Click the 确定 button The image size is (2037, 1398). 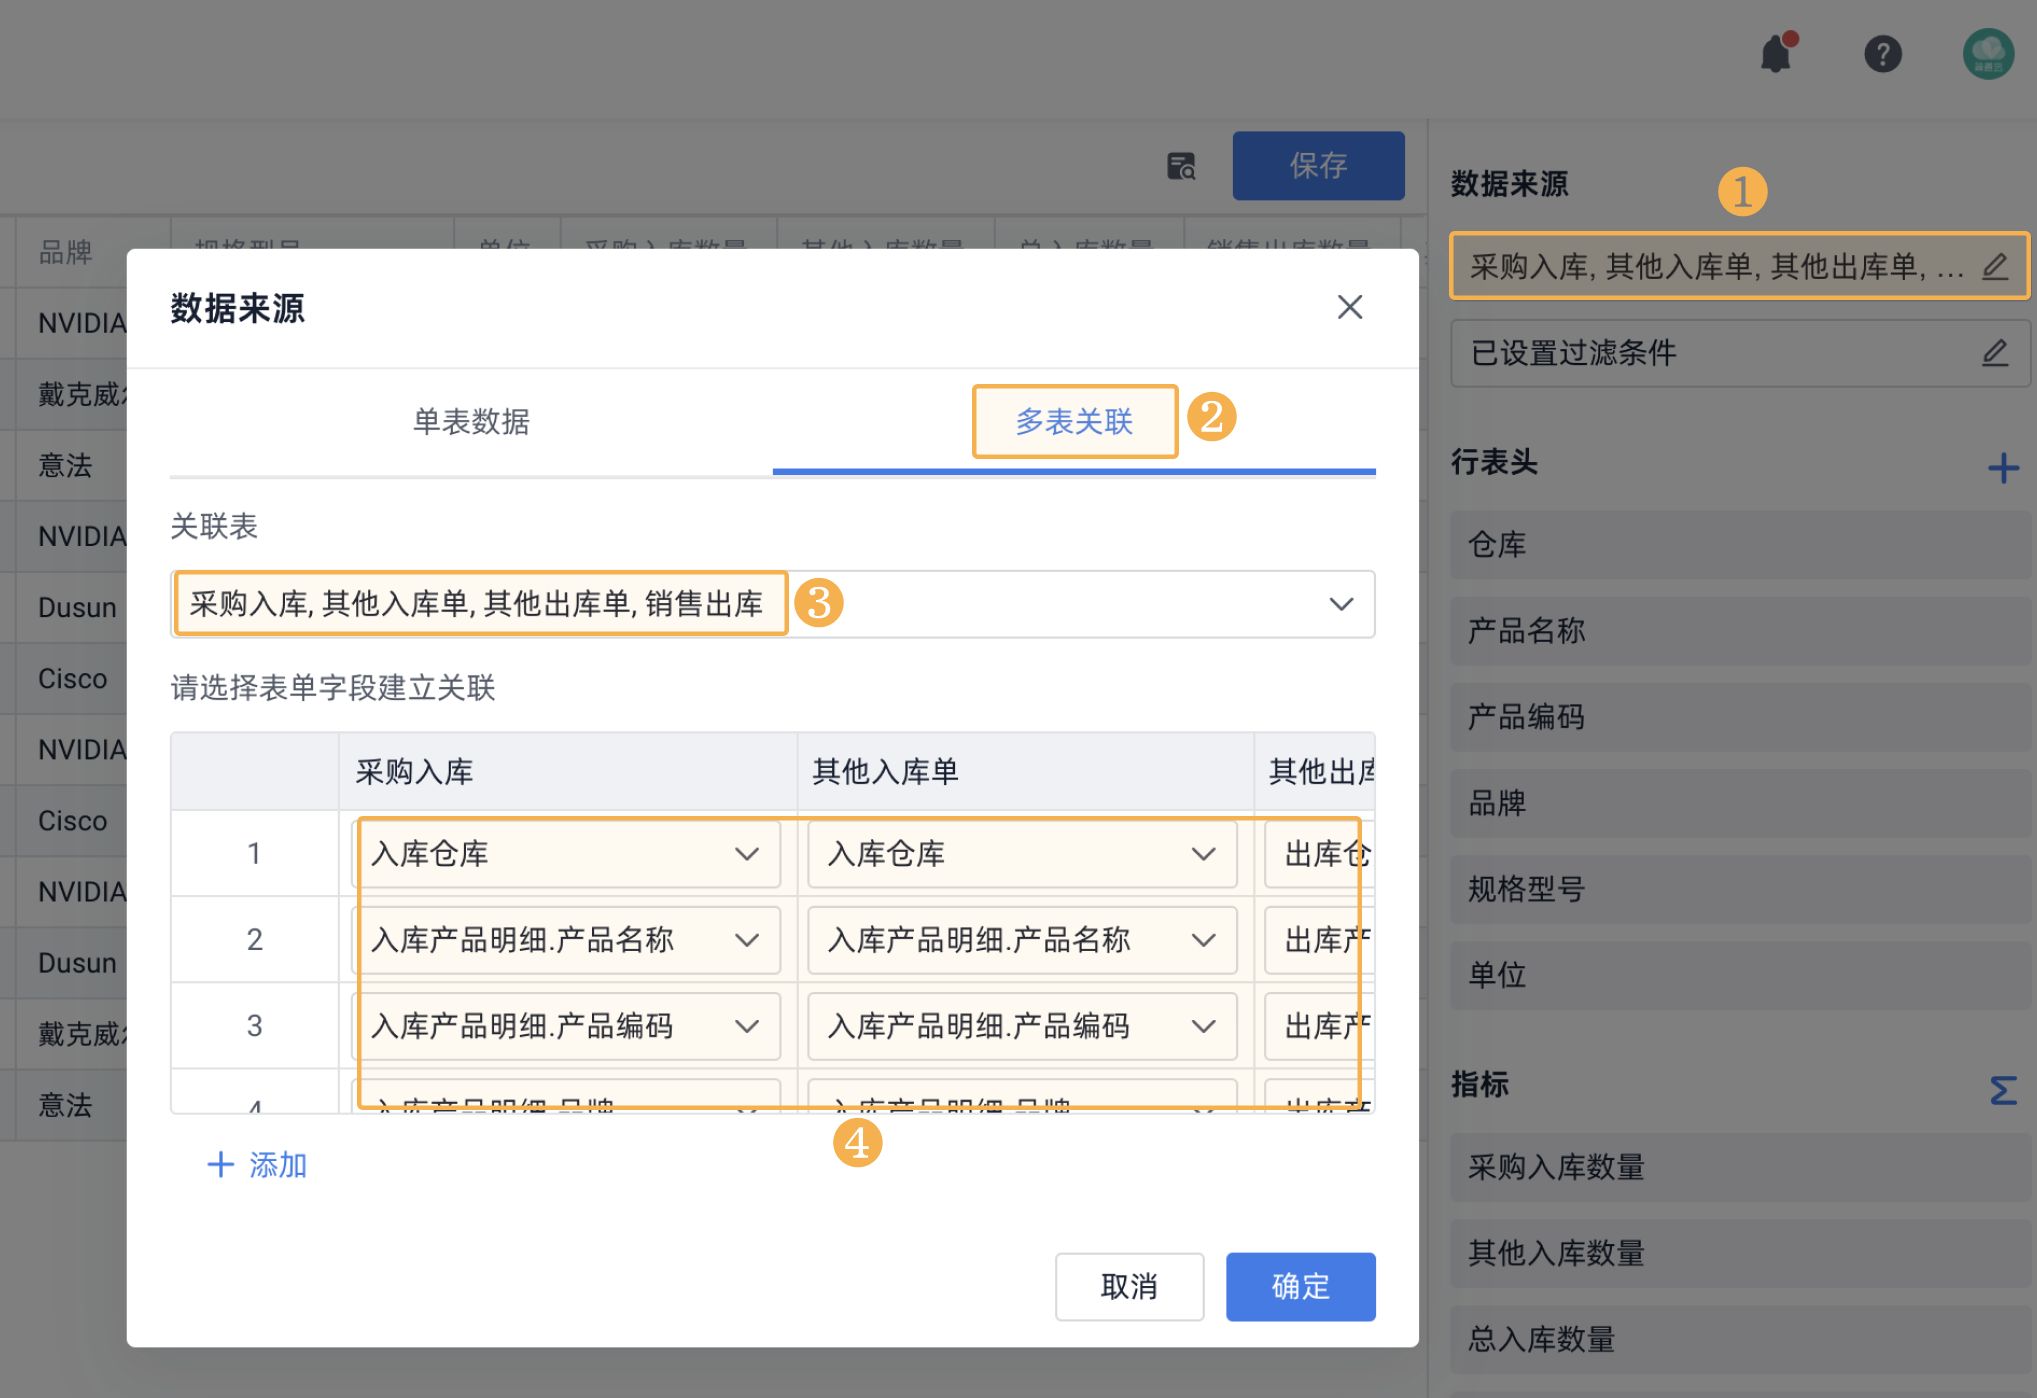1300,1286
